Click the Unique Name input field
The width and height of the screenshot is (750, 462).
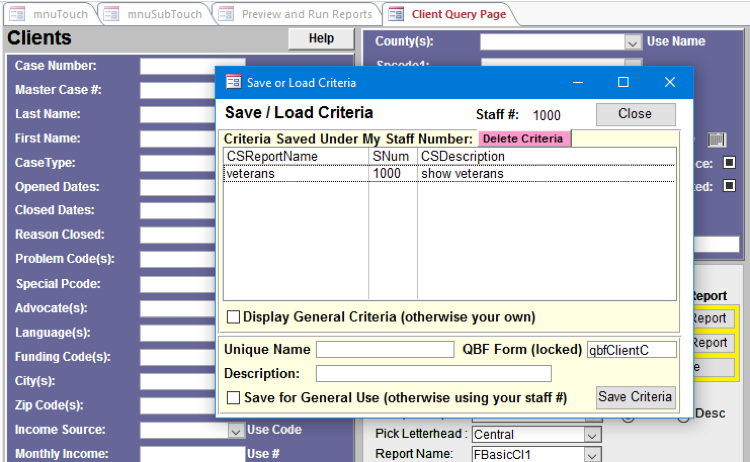(385, 350)
